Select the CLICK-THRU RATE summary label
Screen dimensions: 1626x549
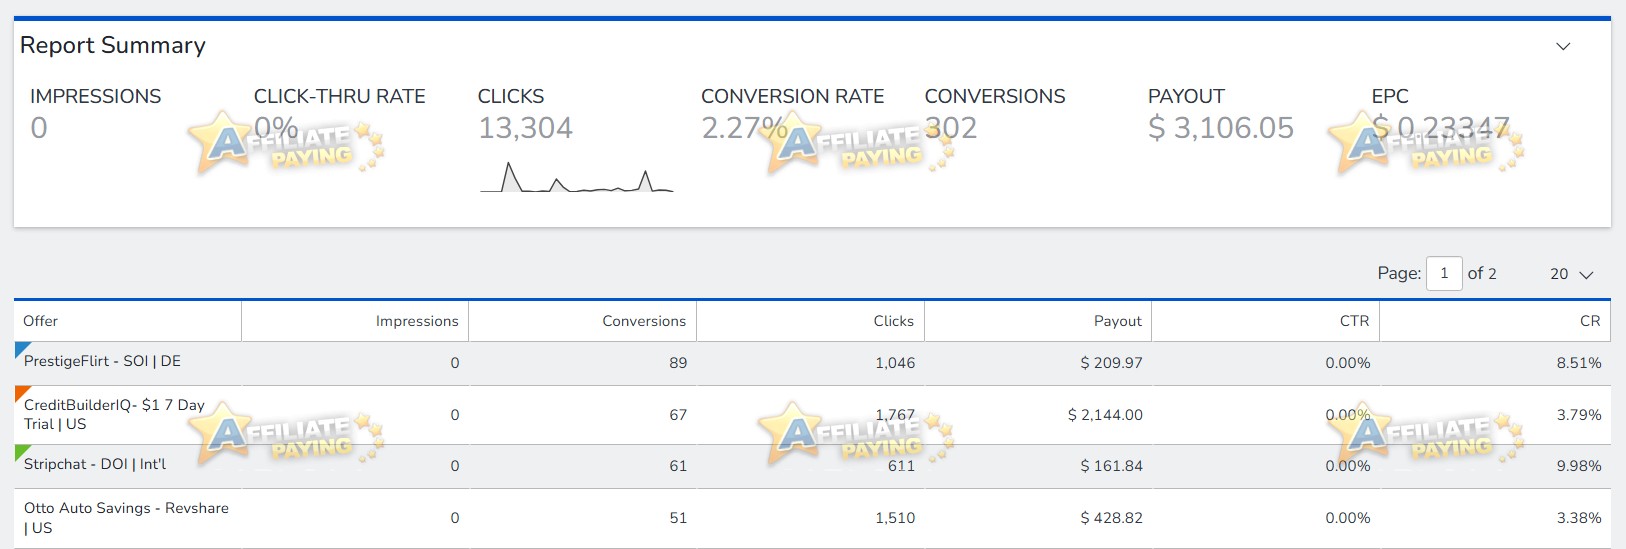(339, 96)
